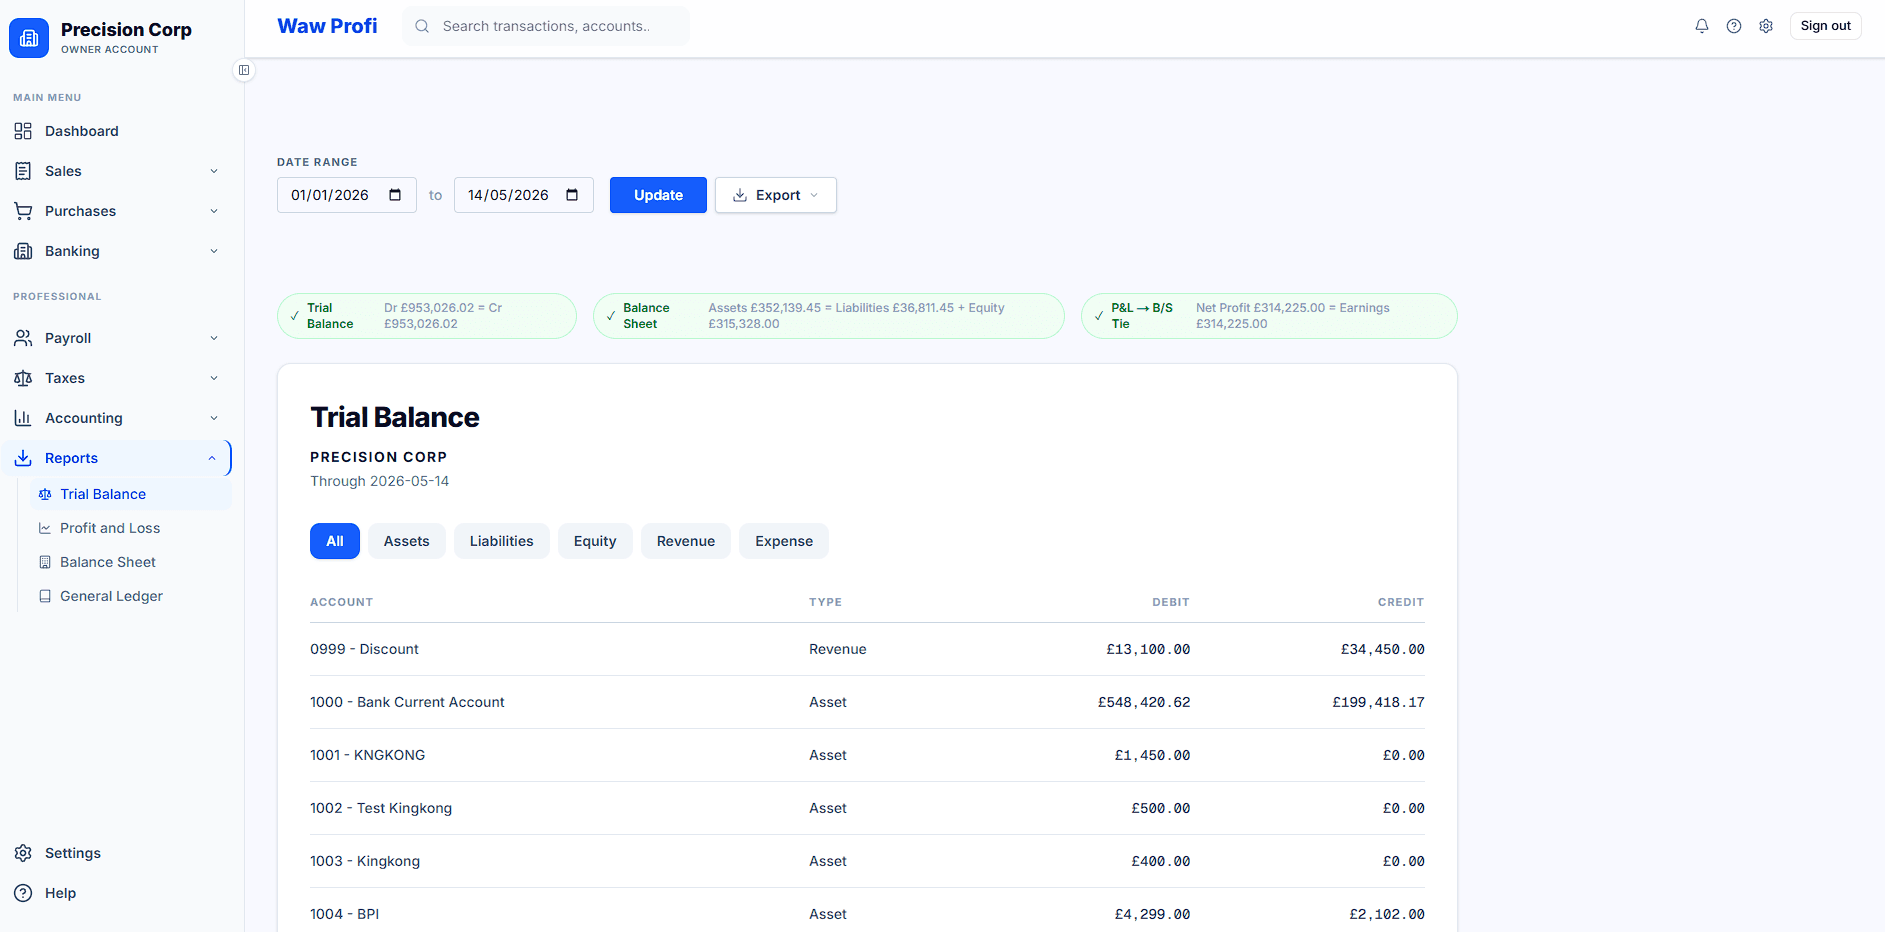This screenshot has height=932, width=1885.
Task: Click the Update button
Action: click(658, 195)
